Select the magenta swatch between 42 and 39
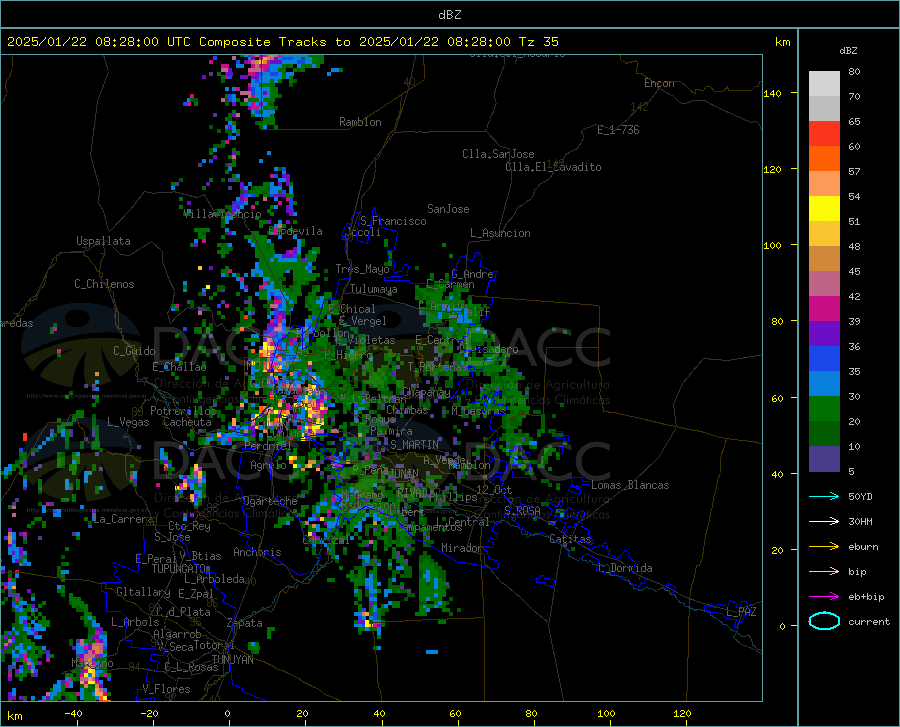 824,309
